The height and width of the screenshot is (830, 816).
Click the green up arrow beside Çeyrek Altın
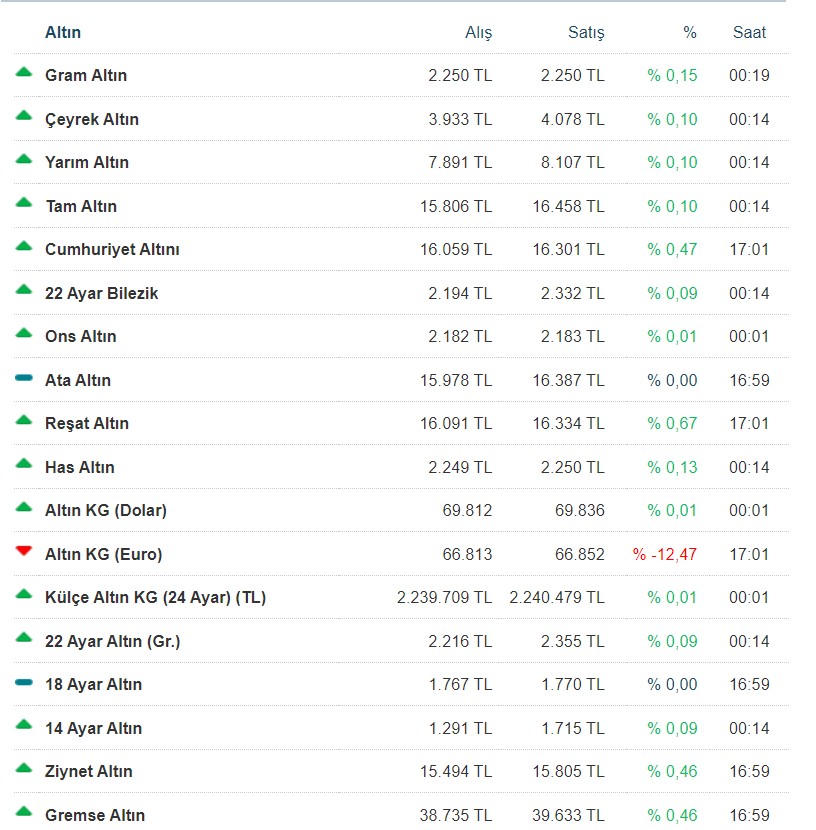(24, 116)
